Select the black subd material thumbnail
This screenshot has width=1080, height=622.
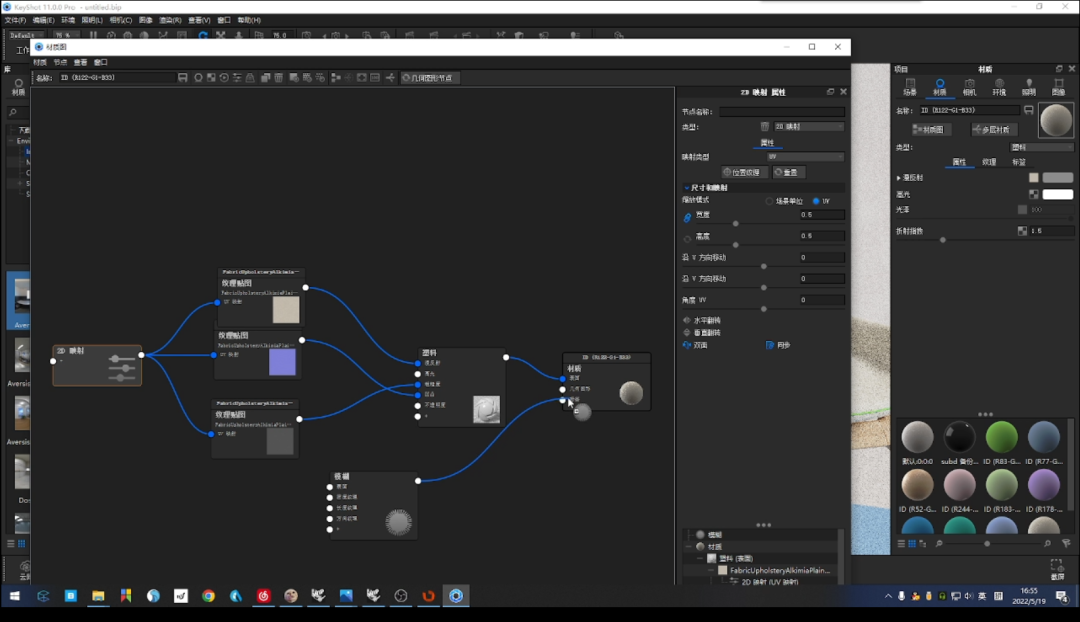[x=959, y=437]
